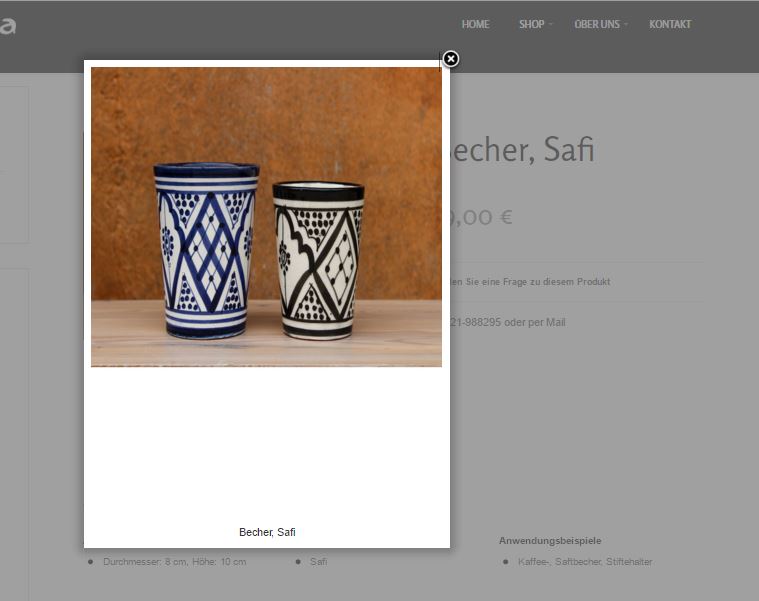Open the HOME menu item
The height and width of the screenshot is (601, 759).
tap(475, 24)
